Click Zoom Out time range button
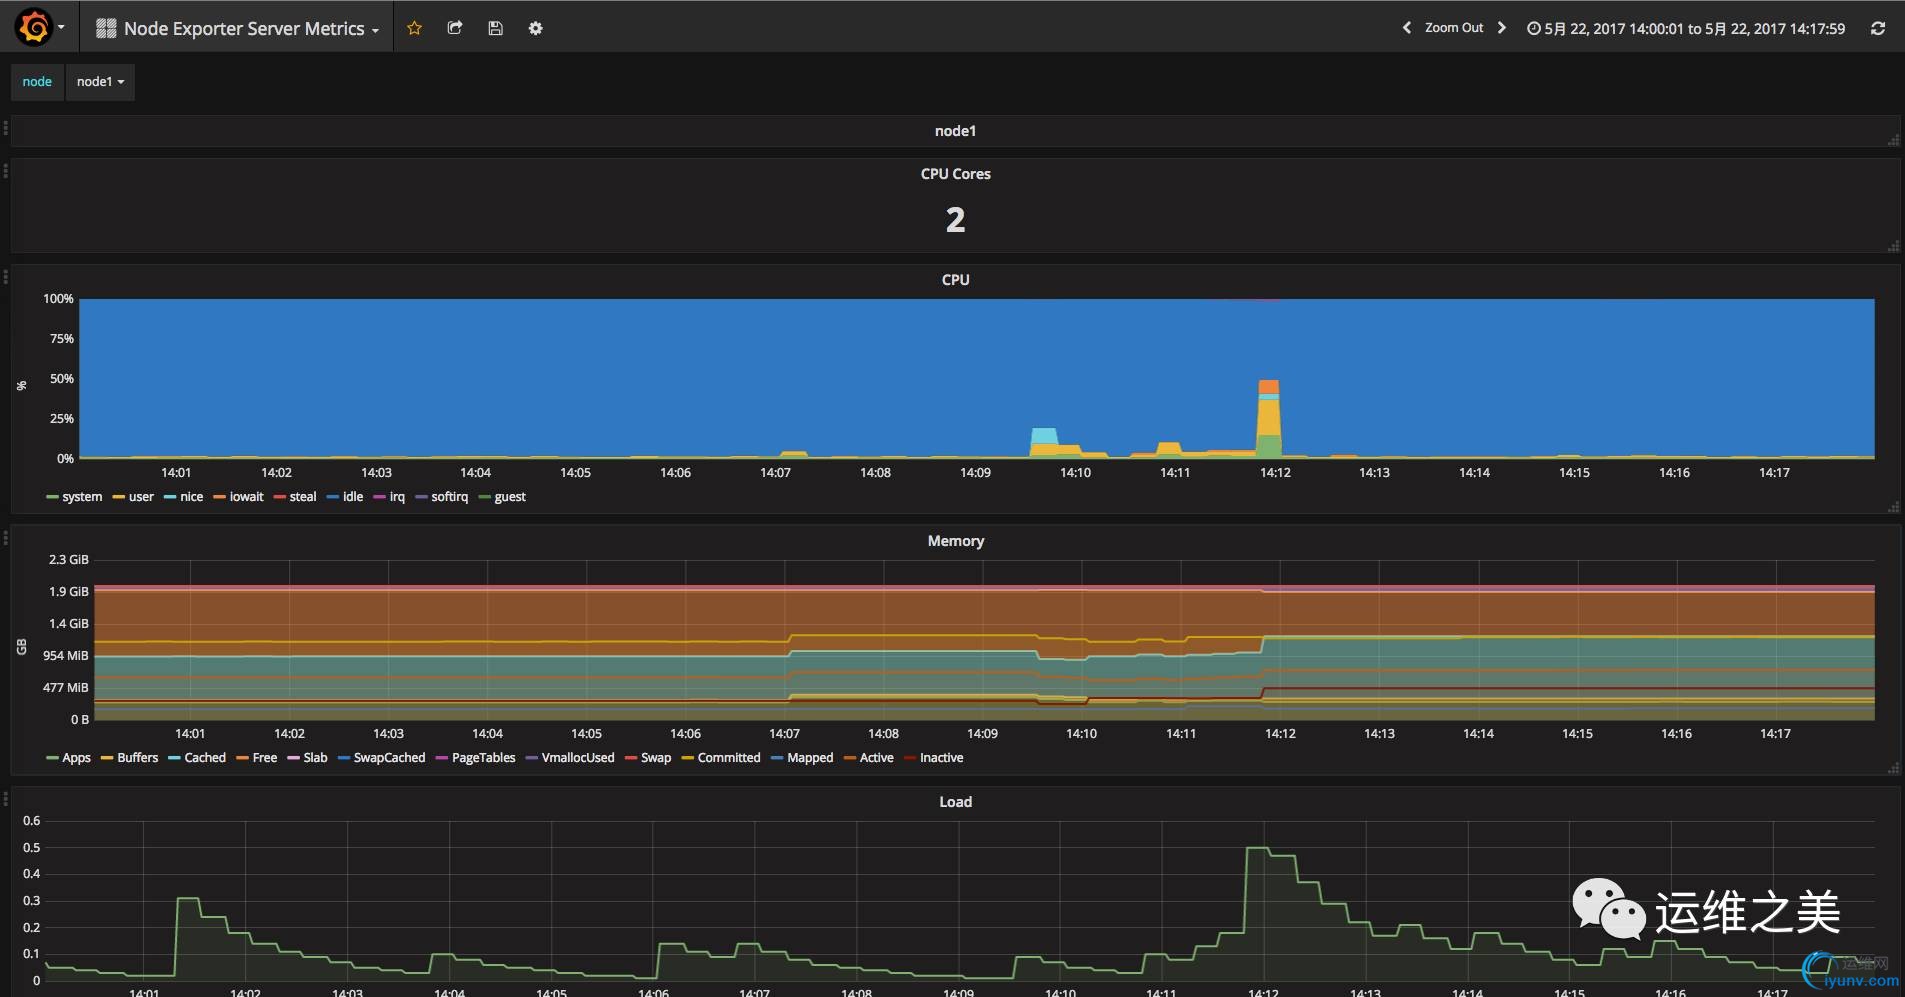This screenshot has height=997, width=1905. tap(1454, 28)
